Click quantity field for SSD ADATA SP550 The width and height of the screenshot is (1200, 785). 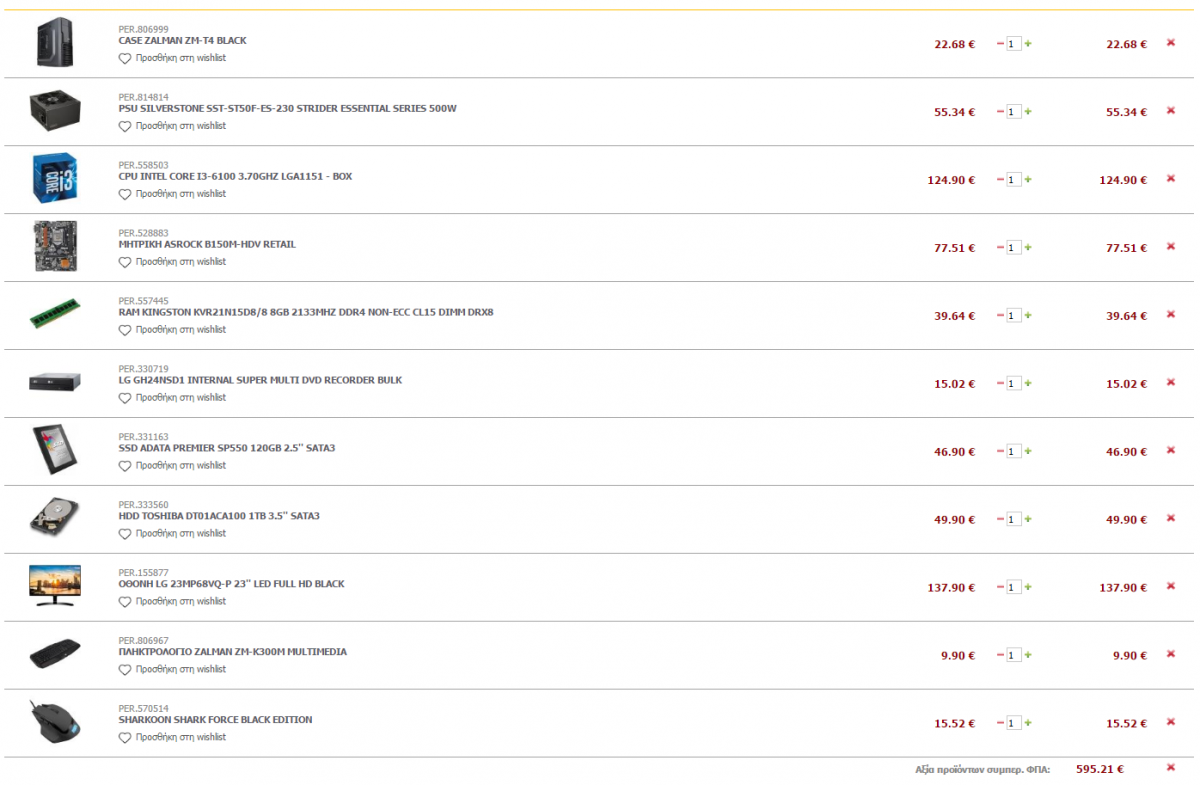coord(1014,452)
